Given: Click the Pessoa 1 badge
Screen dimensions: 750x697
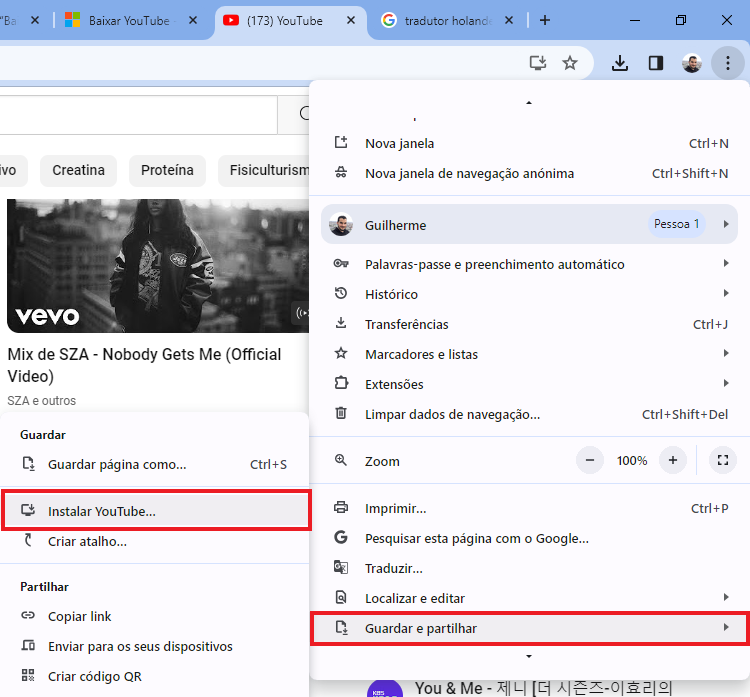Looking at the screenshot, I should (x=676, y=224).
